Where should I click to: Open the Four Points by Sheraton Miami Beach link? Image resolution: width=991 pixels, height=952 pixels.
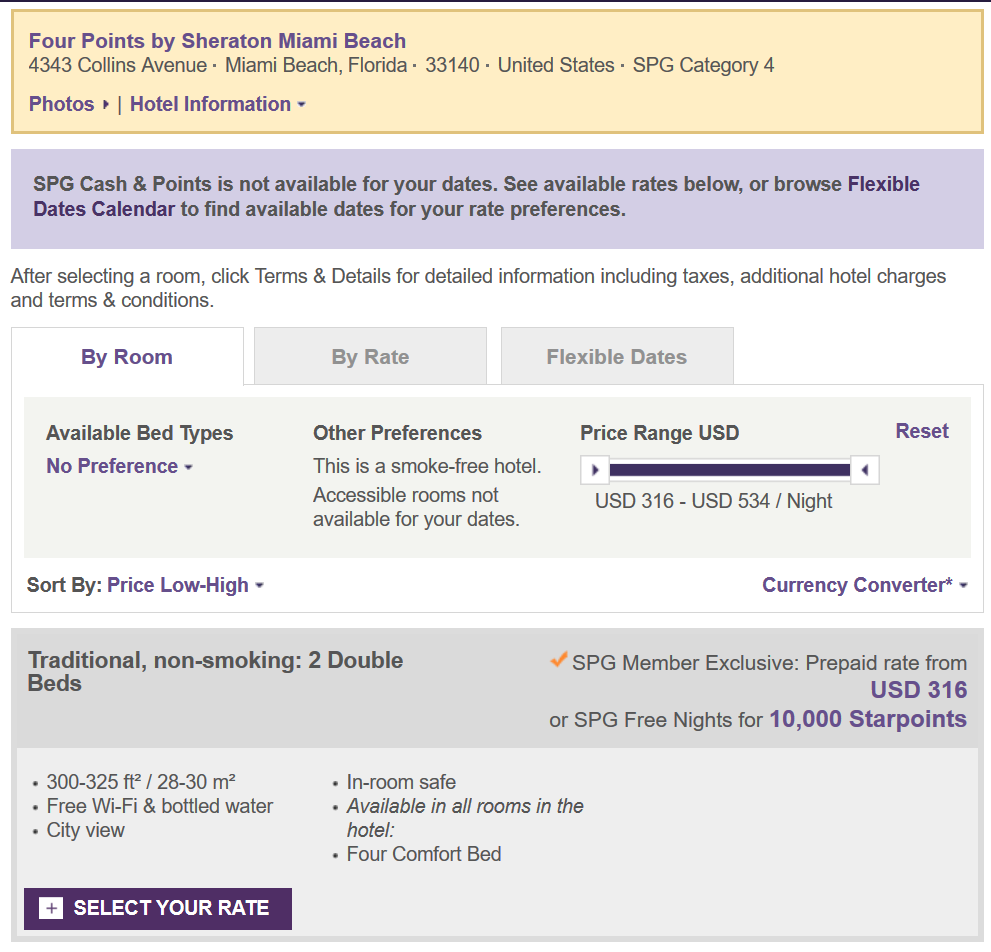(217, 41)
